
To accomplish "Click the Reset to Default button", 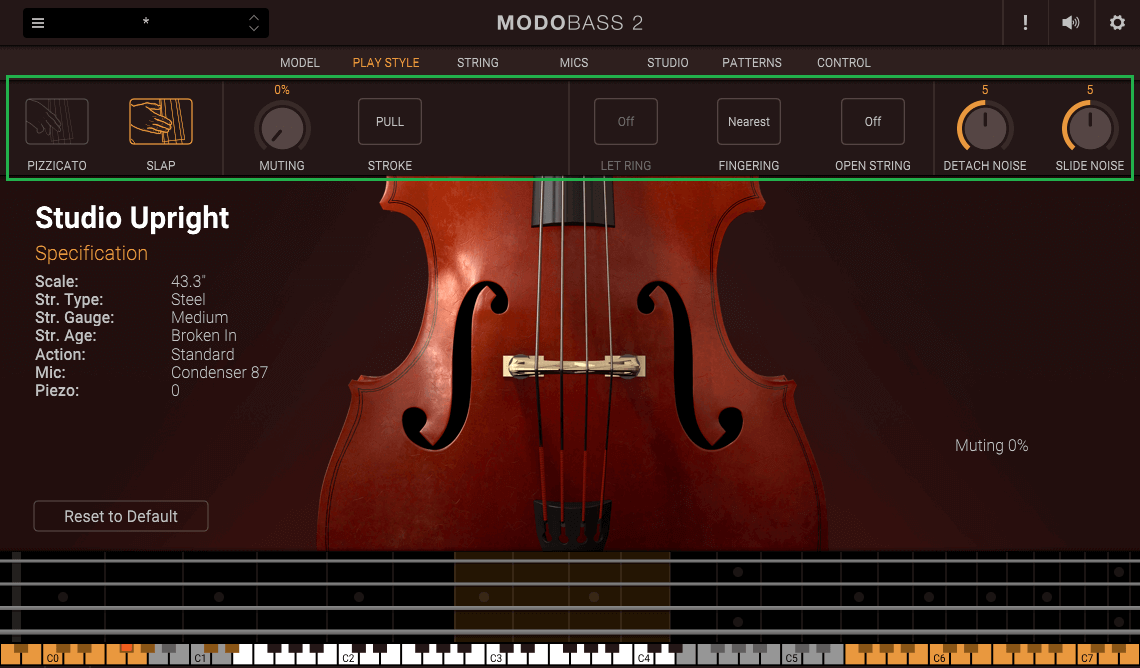I will coord(121,516).
